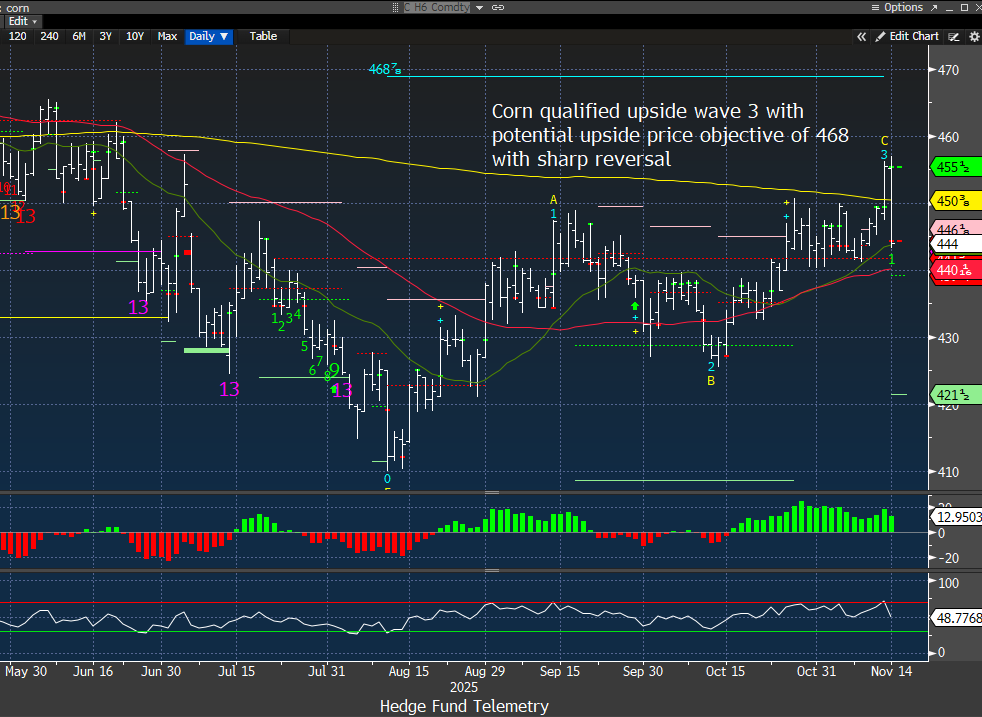Select the 3Y time range
Screen dimensions: 982x717
pos(105,36)
